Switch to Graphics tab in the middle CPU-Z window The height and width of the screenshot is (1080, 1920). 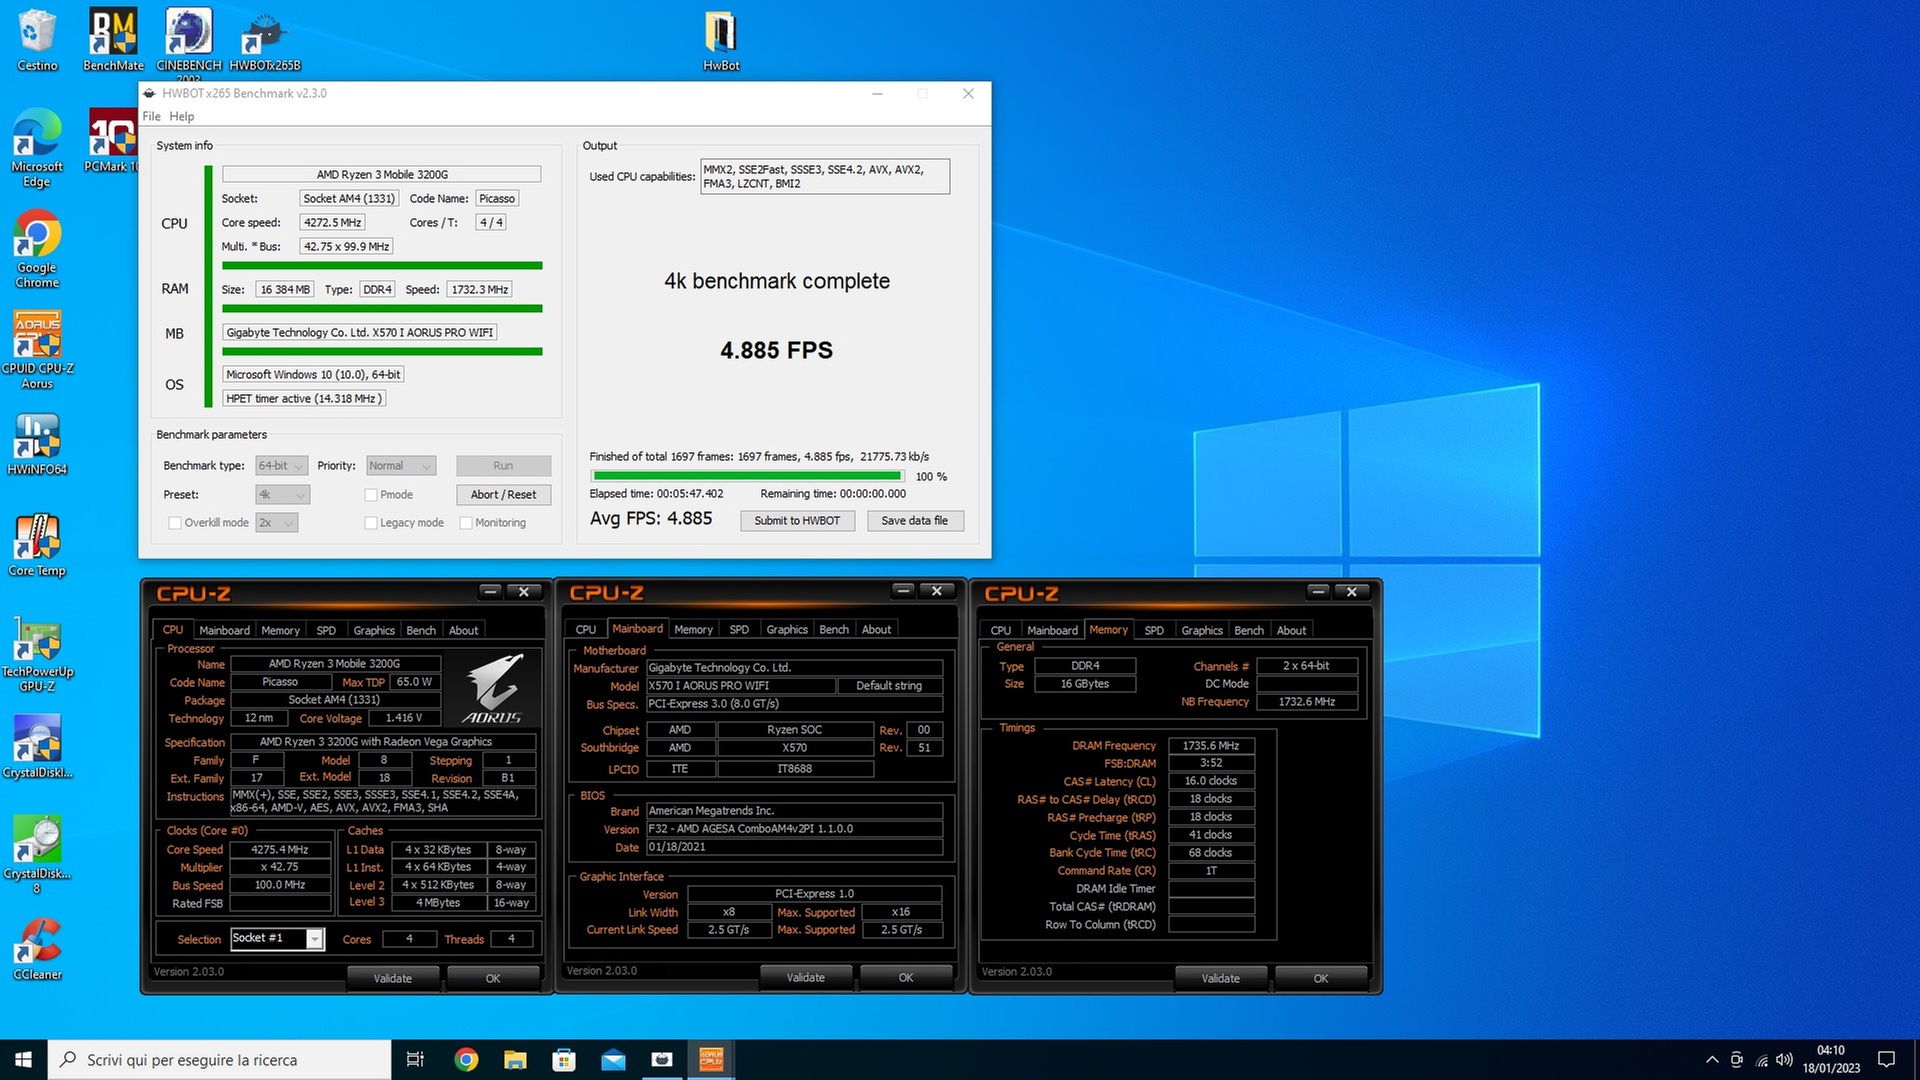[787, 629]
